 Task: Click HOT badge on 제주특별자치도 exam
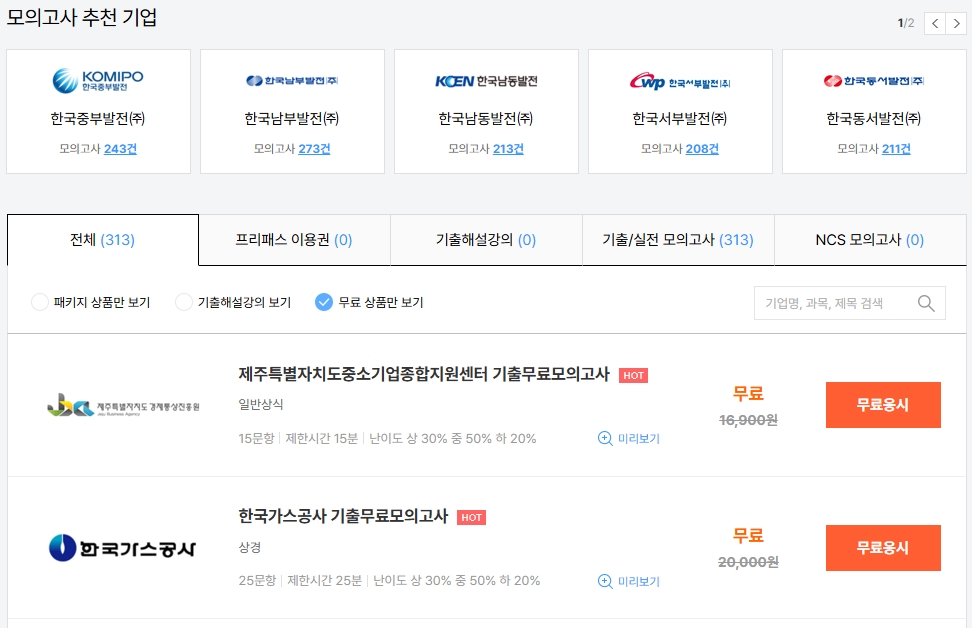click(x=634, y=375)
